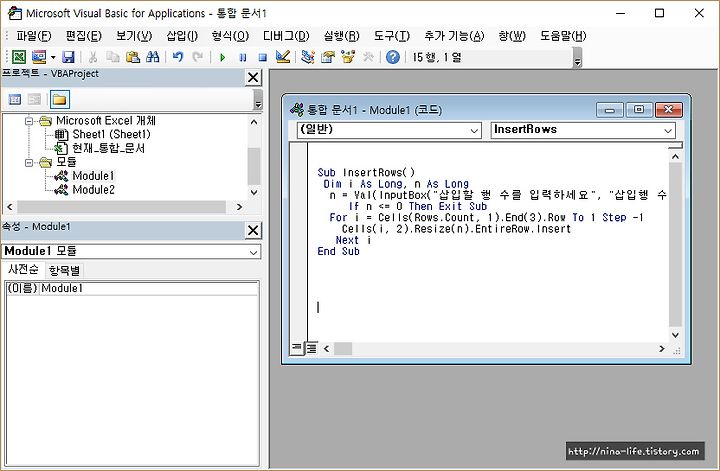Click the Cut scissors icon
720x471 pixels.
click(x=93, y=57)
